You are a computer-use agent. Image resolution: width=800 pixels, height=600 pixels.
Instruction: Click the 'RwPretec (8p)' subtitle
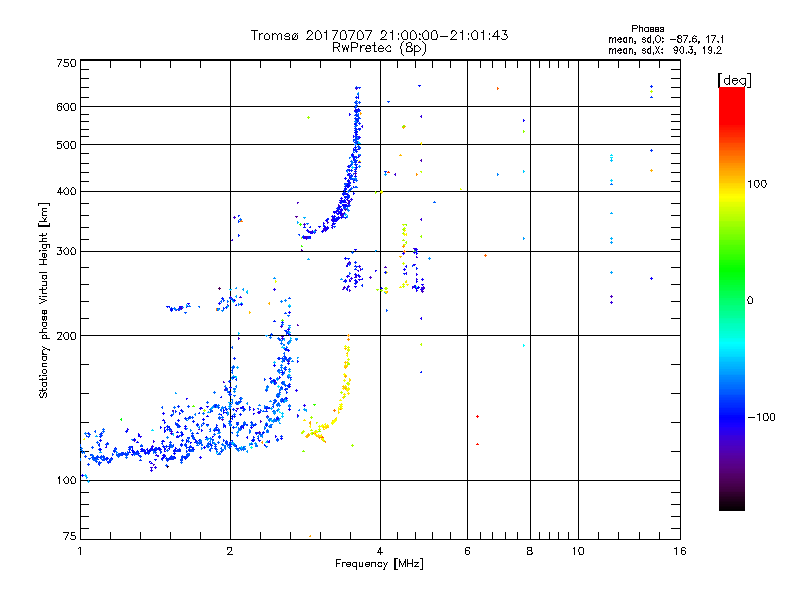tap(379, 48)
